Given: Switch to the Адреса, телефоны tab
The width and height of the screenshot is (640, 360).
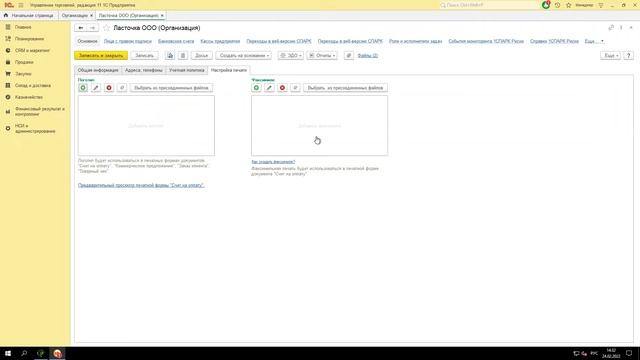Looking at the screenshot, I should tap(144, 70).
